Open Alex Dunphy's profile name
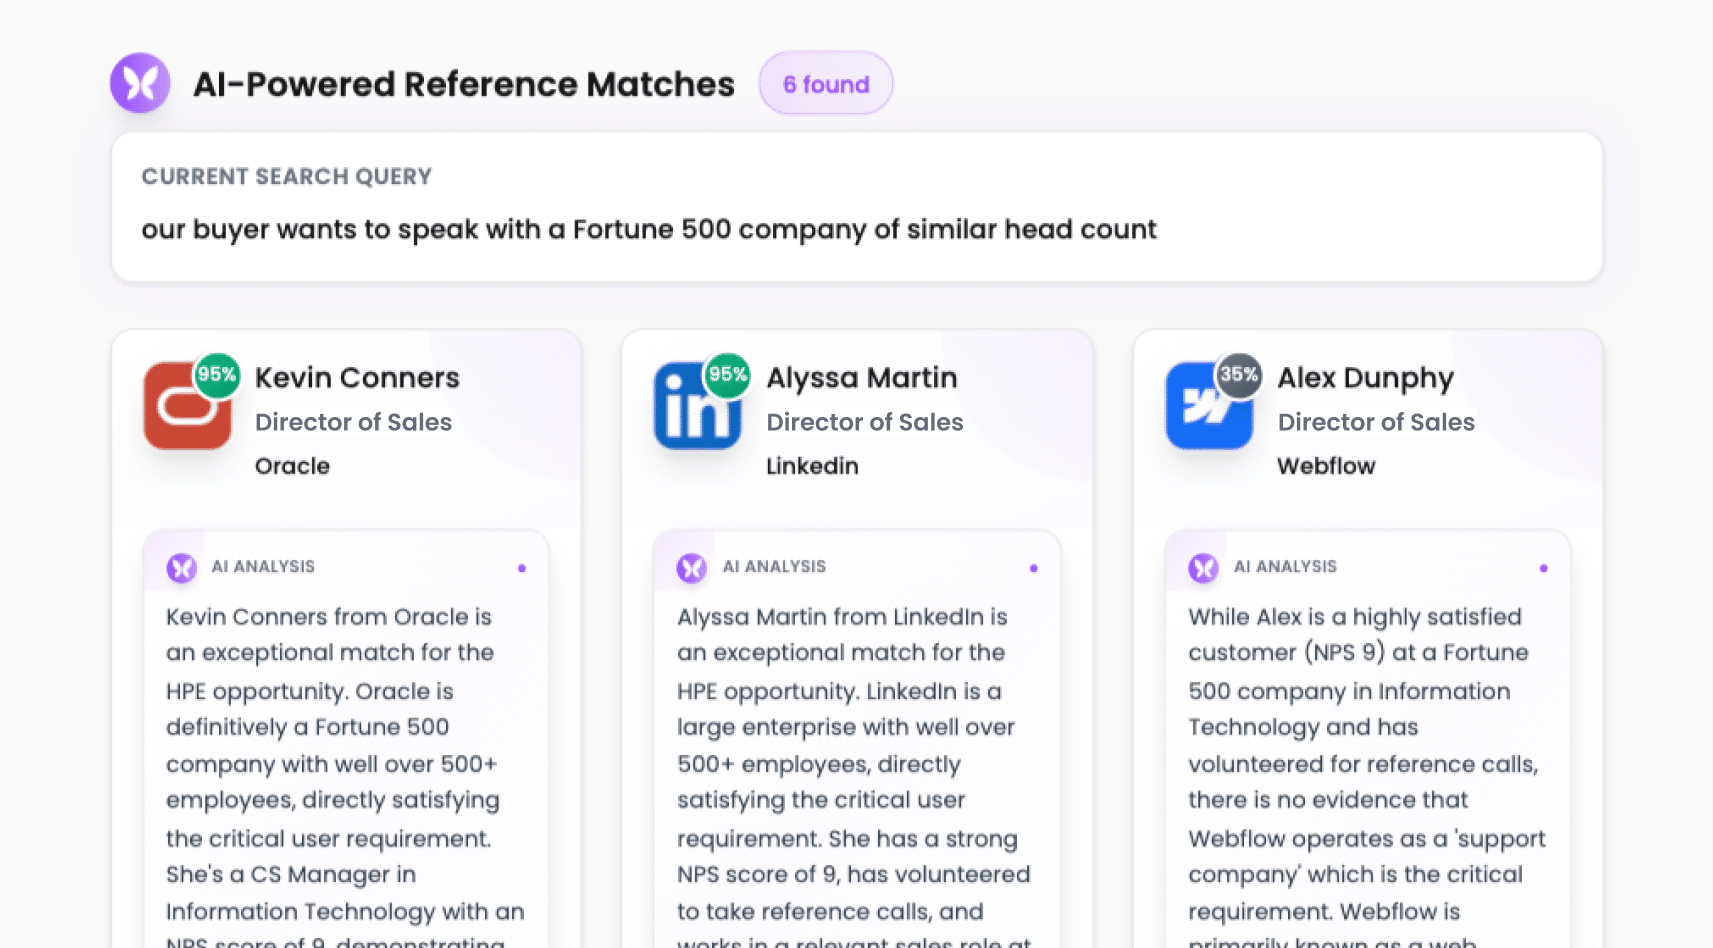Screen dimensions: 1713x948 [x=1365, y=378]
